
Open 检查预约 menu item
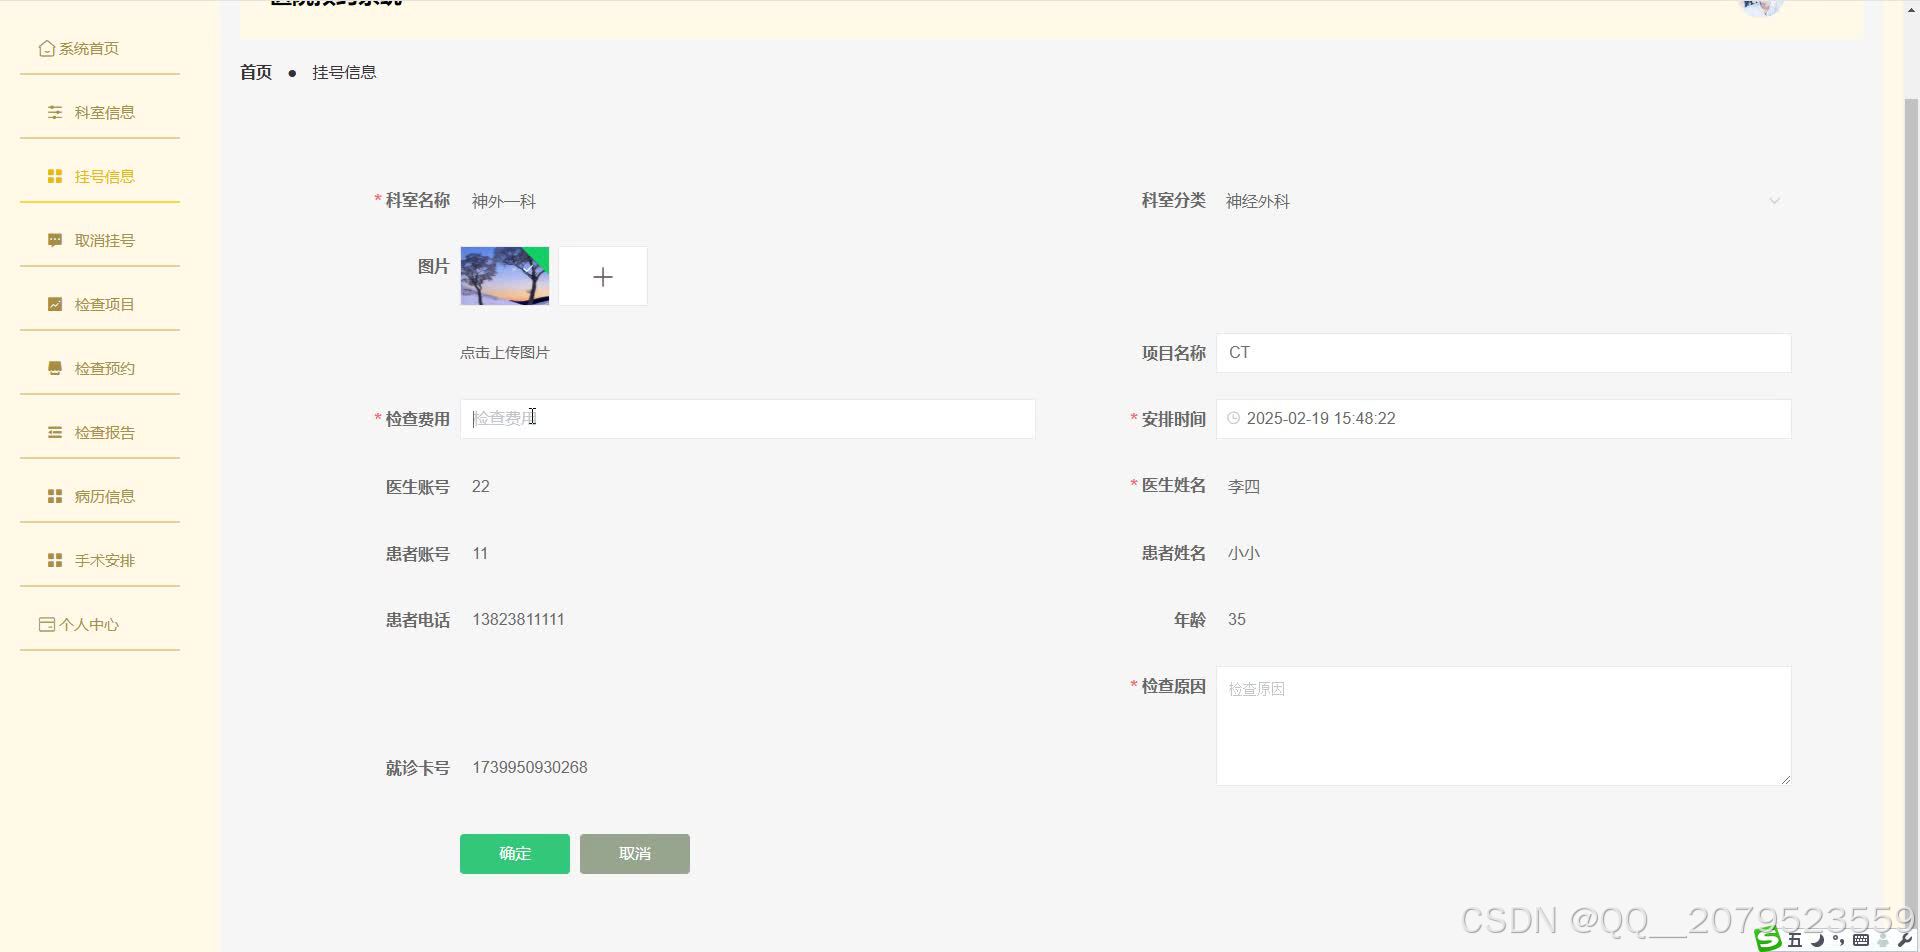[x=100, y=368]
